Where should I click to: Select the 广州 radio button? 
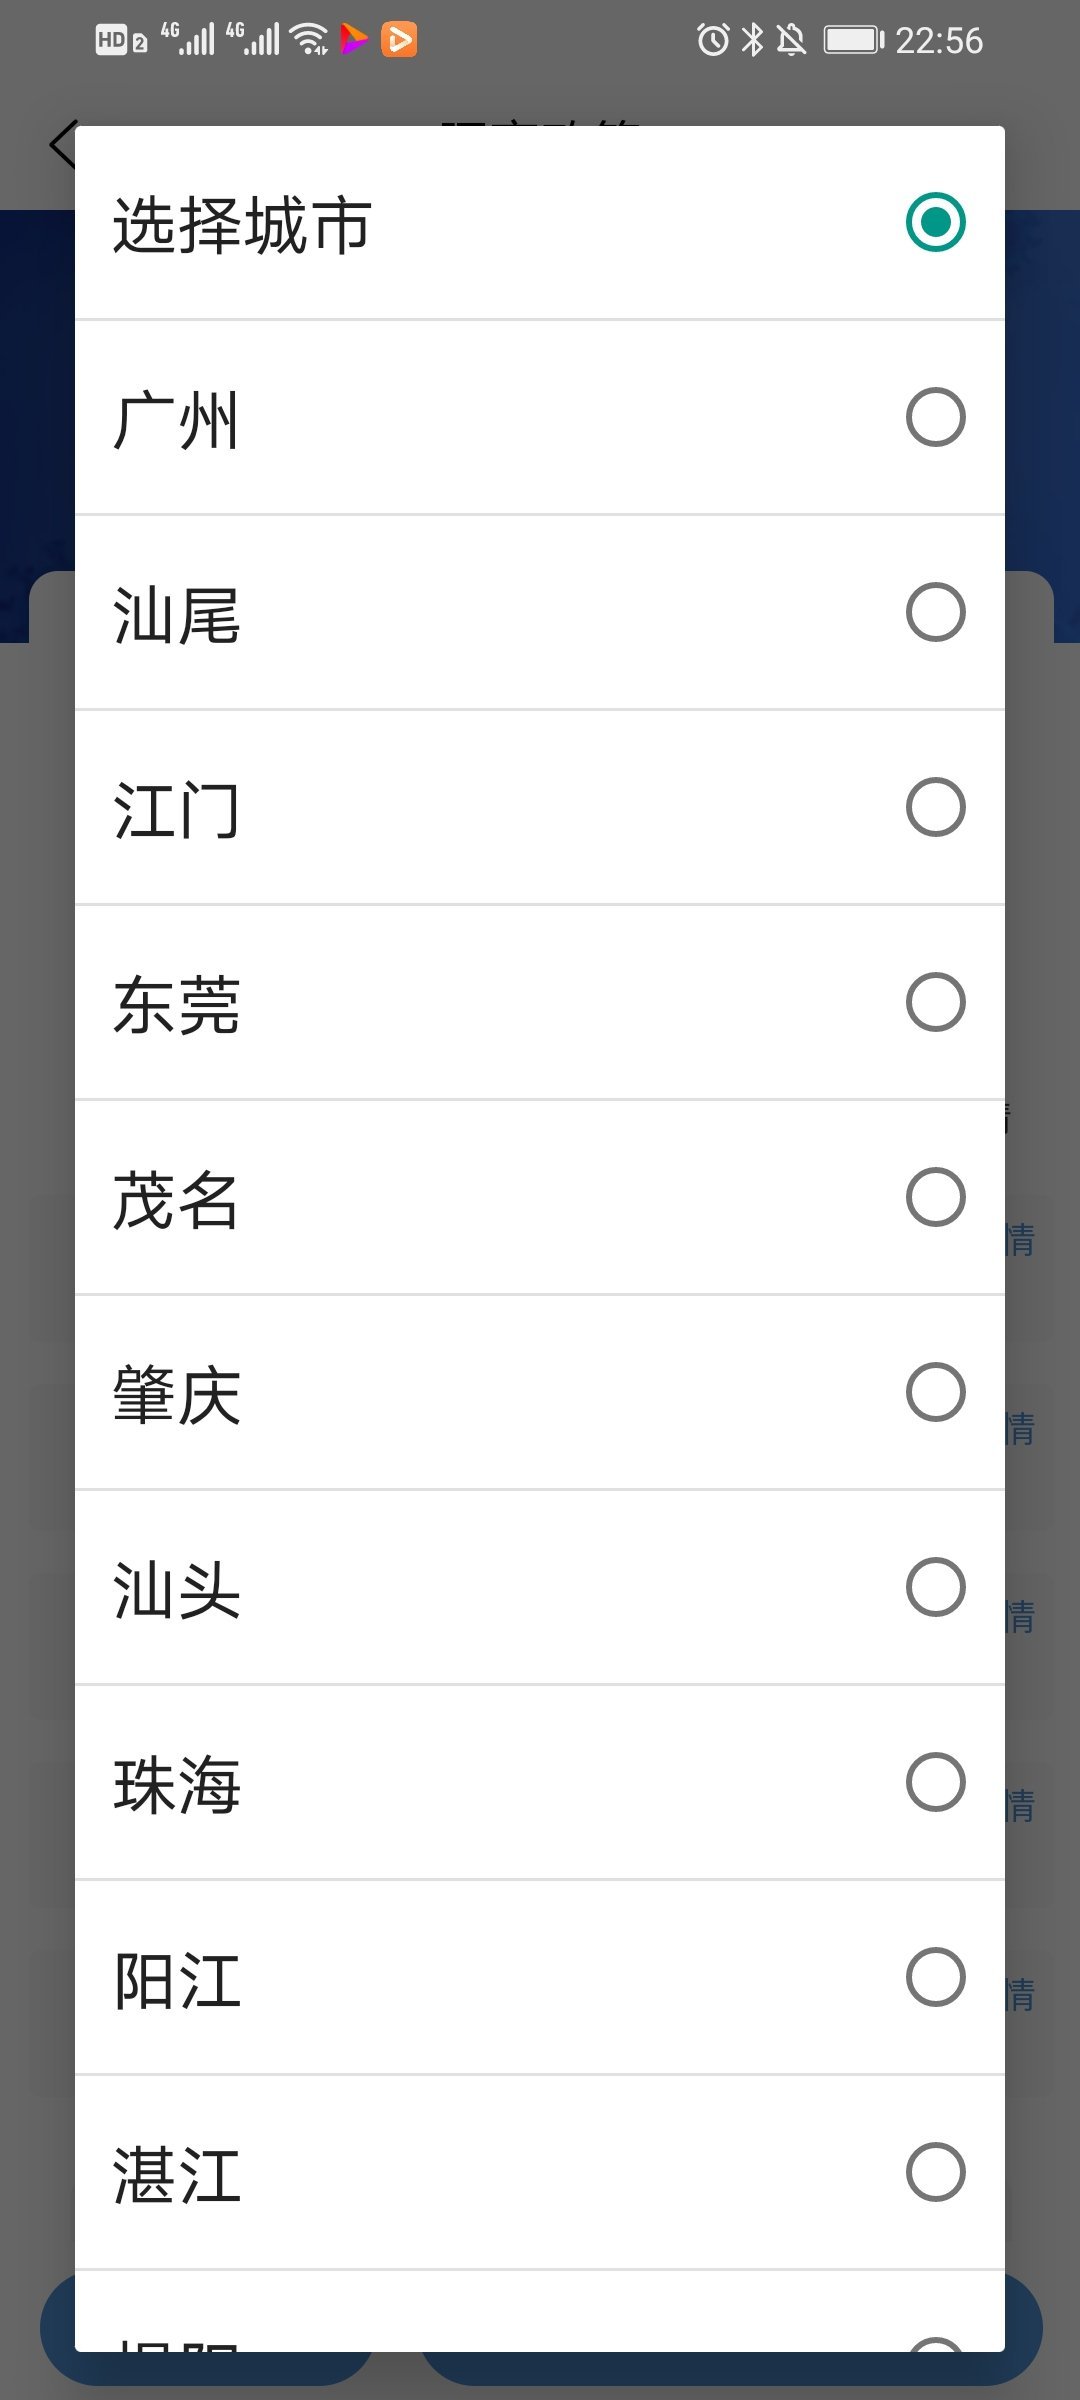click(x=935, y=417)
